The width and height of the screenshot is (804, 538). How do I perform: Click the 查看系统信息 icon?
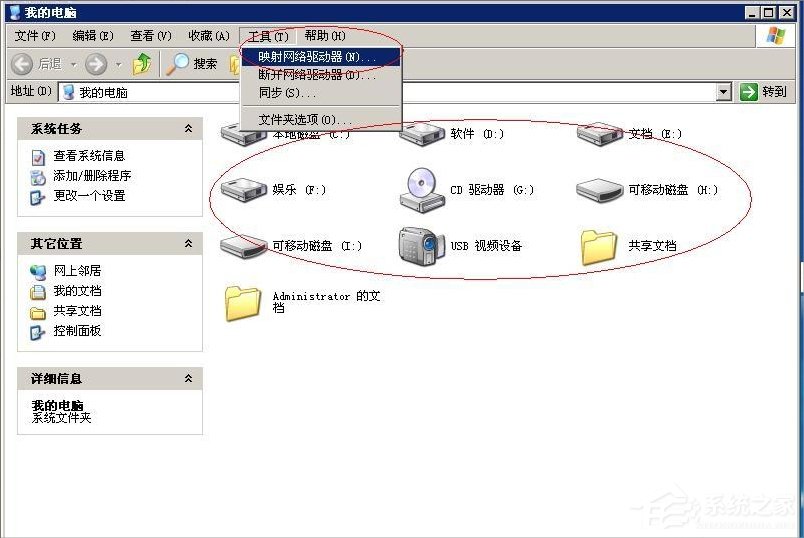tap(38, 157)
